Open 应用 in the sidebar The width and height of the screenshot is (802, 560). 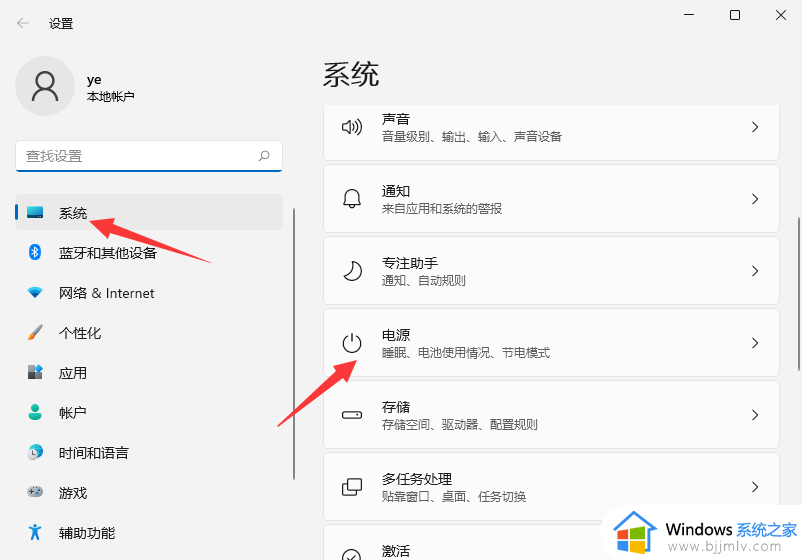149,372
